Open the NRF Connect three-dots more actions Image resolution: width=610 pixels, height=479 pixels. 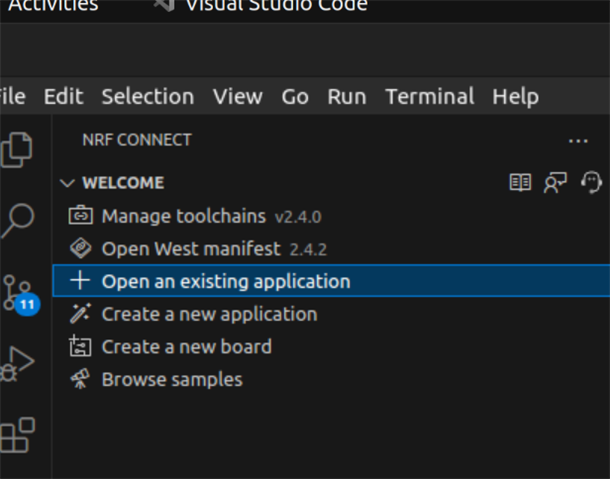pyautogui.click(x=578, y=141)
